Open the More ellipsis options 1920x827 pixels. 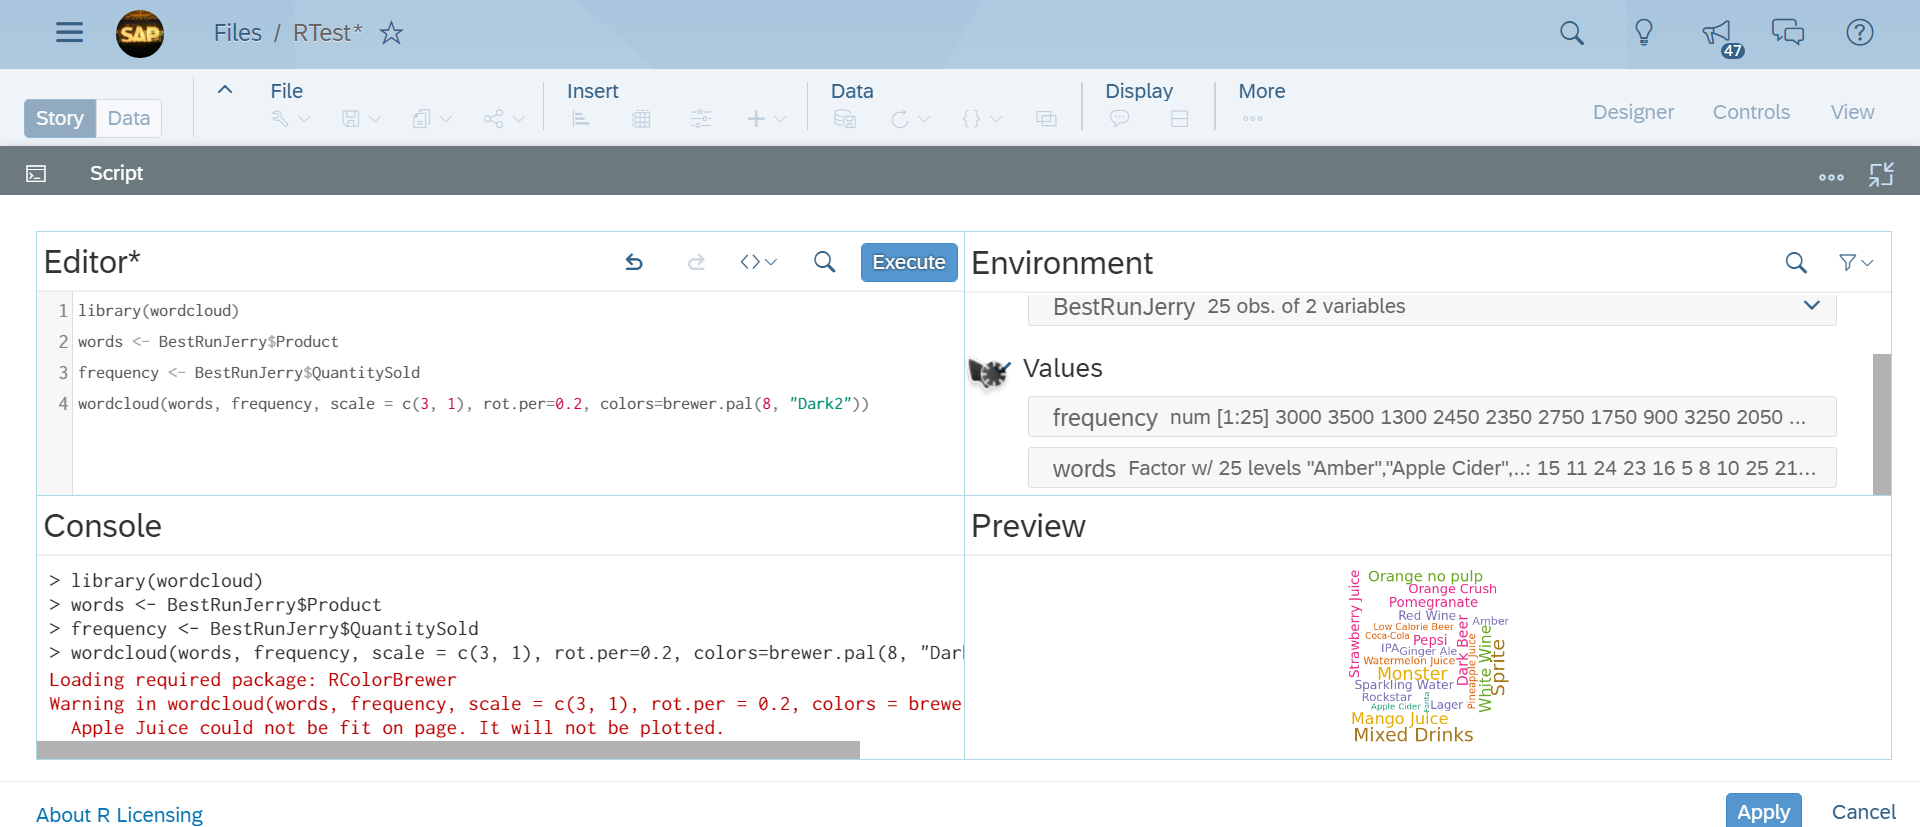[1253, 119]
